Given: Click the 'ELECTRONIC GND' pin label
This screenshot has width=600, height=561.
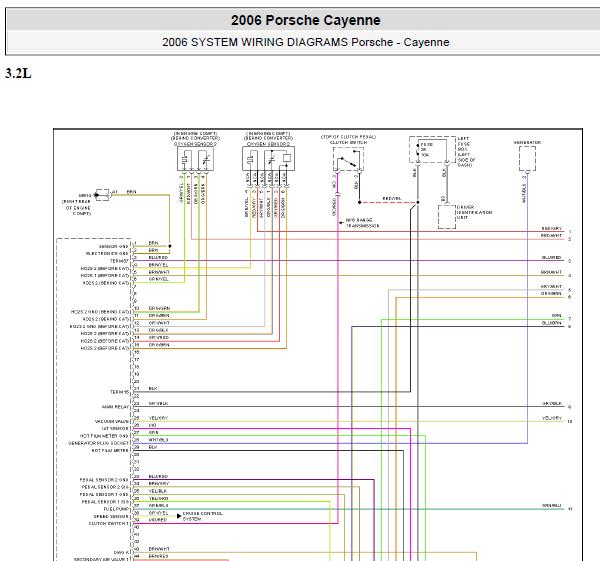Looking at the screenshot, I should [107, 254].
